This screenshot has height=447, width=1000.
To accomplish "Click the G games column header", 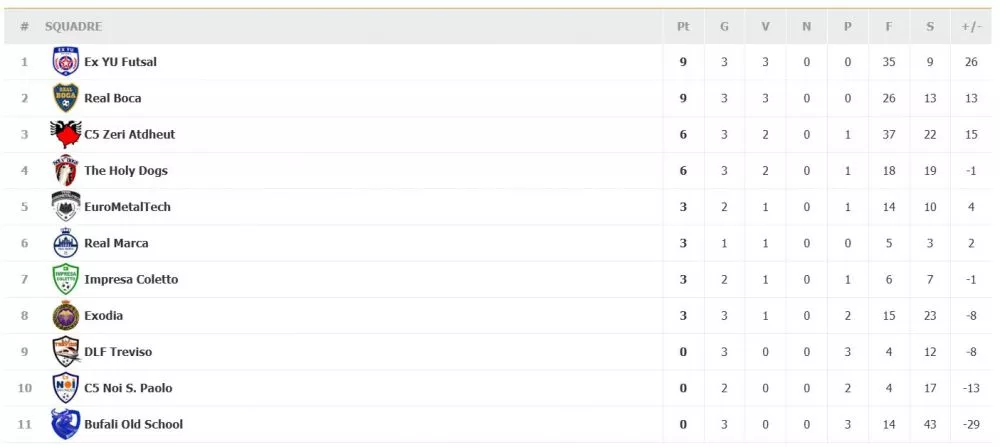I will tap(724, 26).
